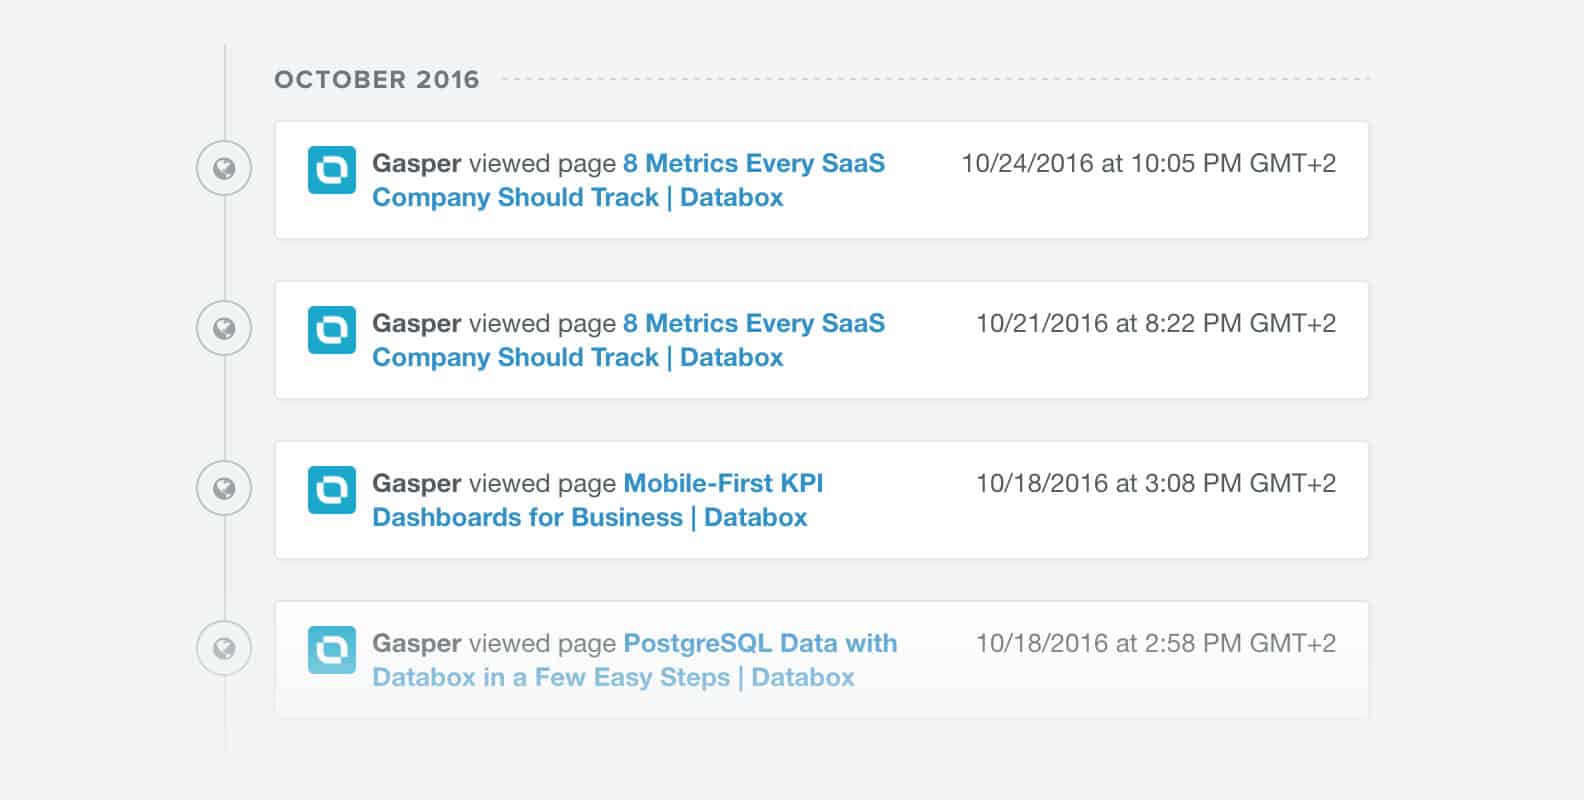The height and width of the screenshot is (800, 1584).
Task: Click the Gasper name in the PostgreSQL Data entry
Action: (416, 643)
